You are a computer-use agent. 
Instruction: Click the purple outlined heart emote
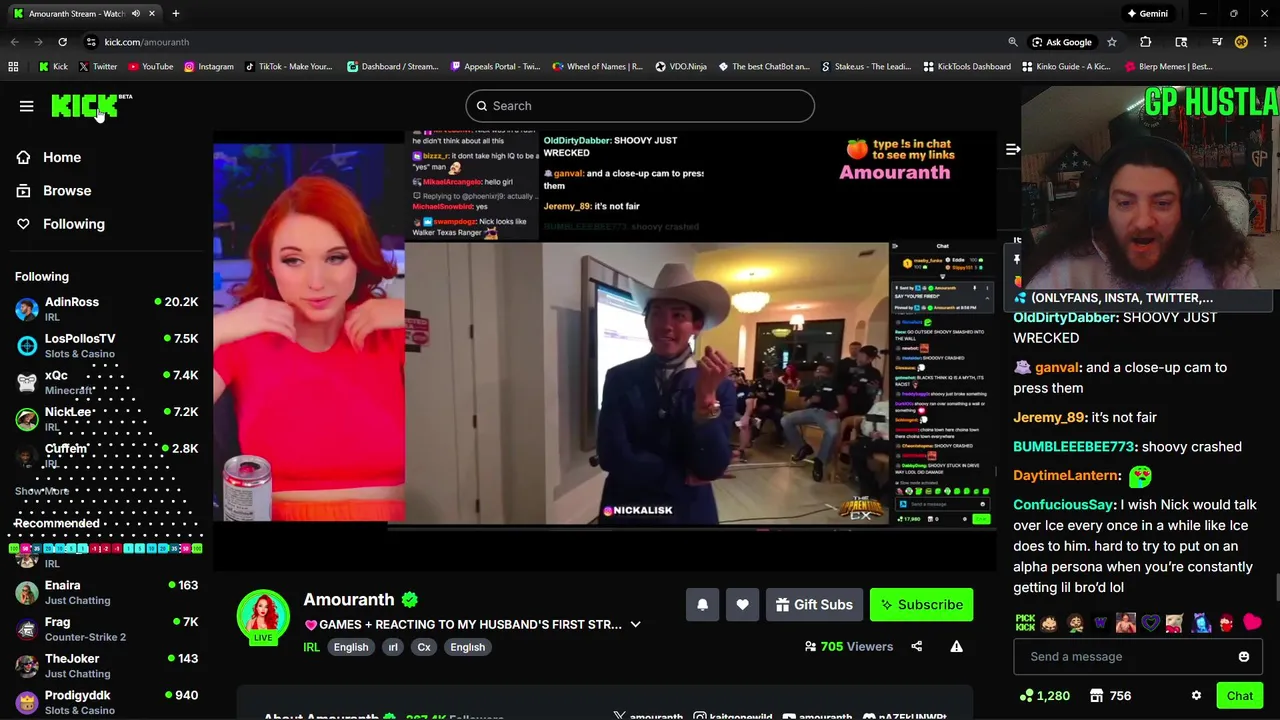[1151, 623]
